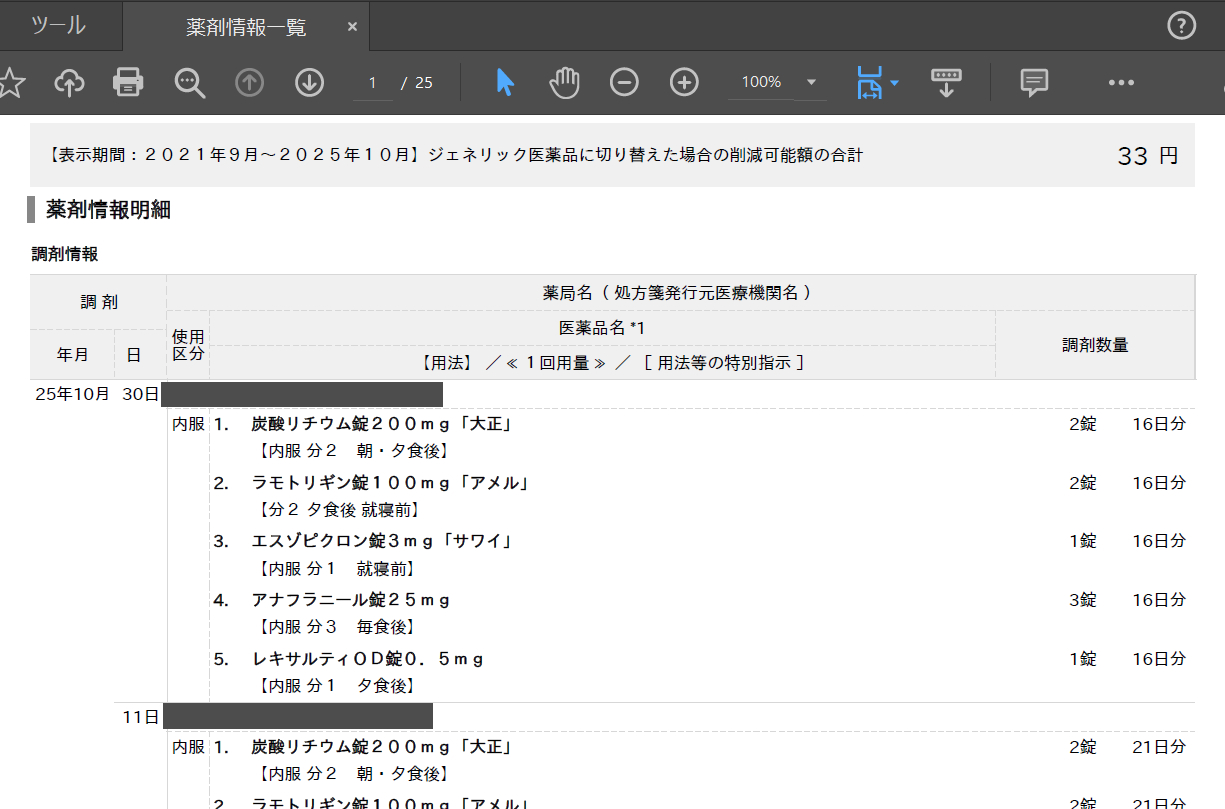Upload file with cloud icon

(69, 83)
